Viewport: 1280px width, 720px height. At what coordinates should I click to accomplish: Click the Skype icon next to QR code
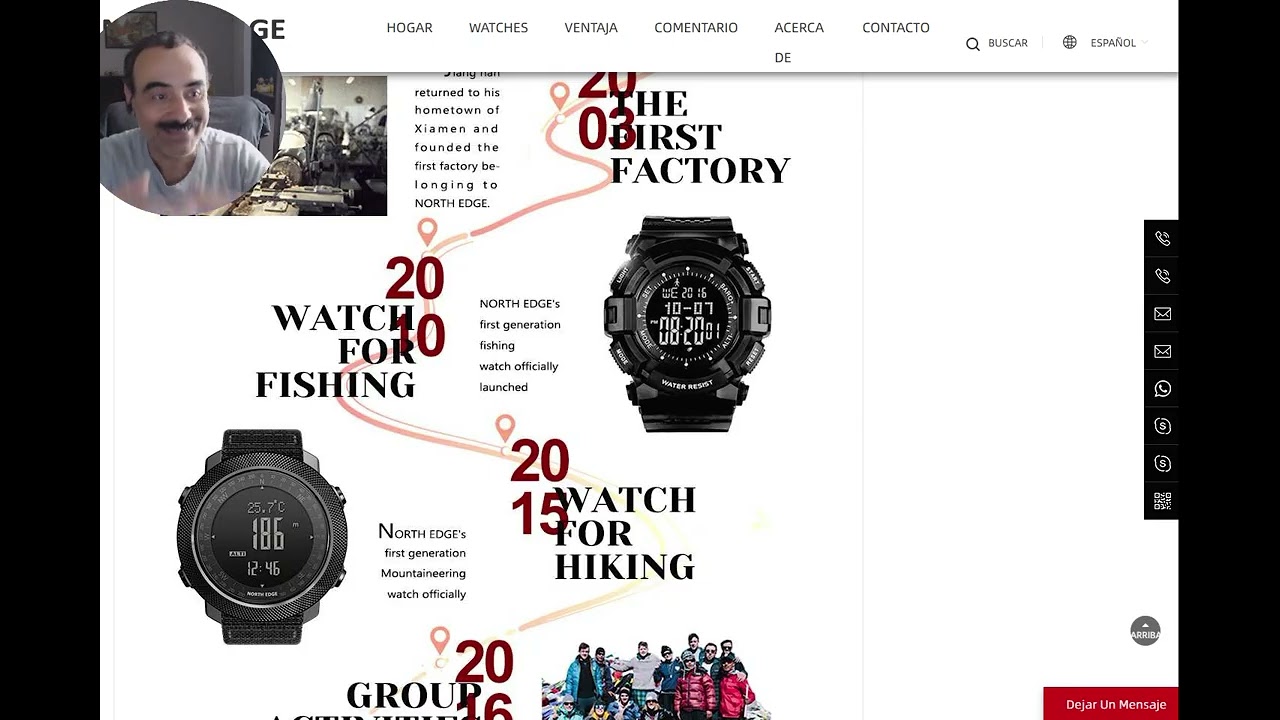[x=1162, y=464]
